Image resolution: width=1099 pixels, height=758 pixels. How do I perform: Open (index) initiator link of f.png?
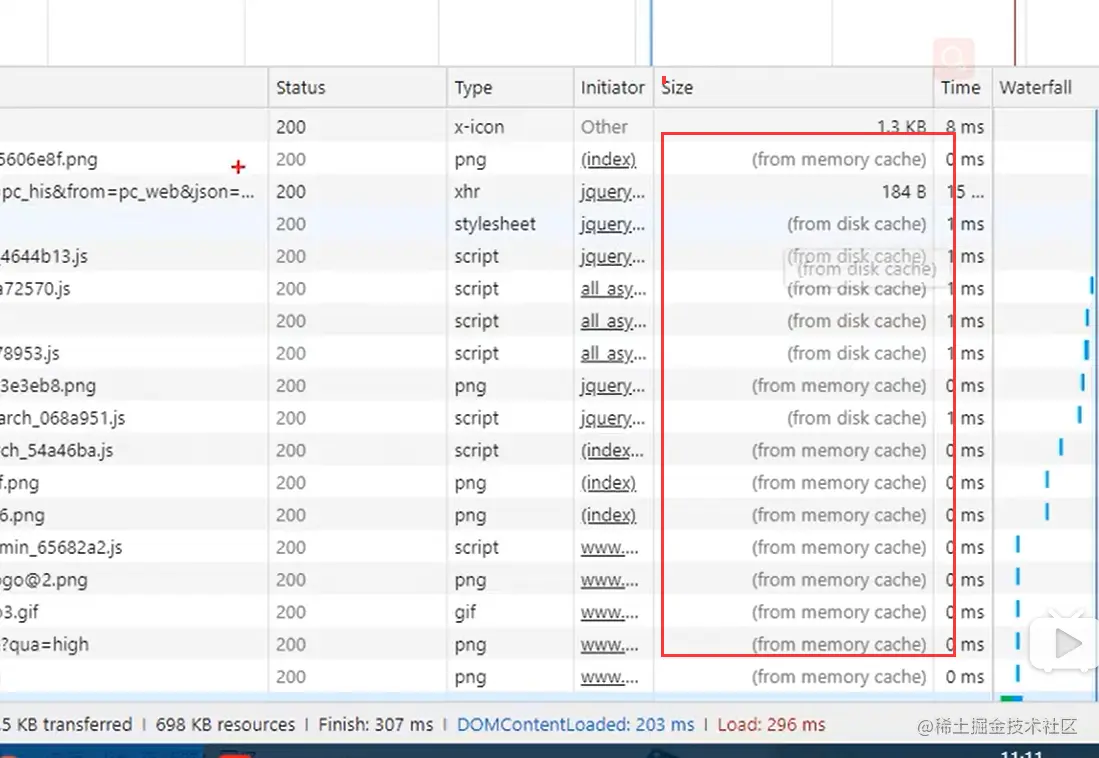[x=608, y=482]
